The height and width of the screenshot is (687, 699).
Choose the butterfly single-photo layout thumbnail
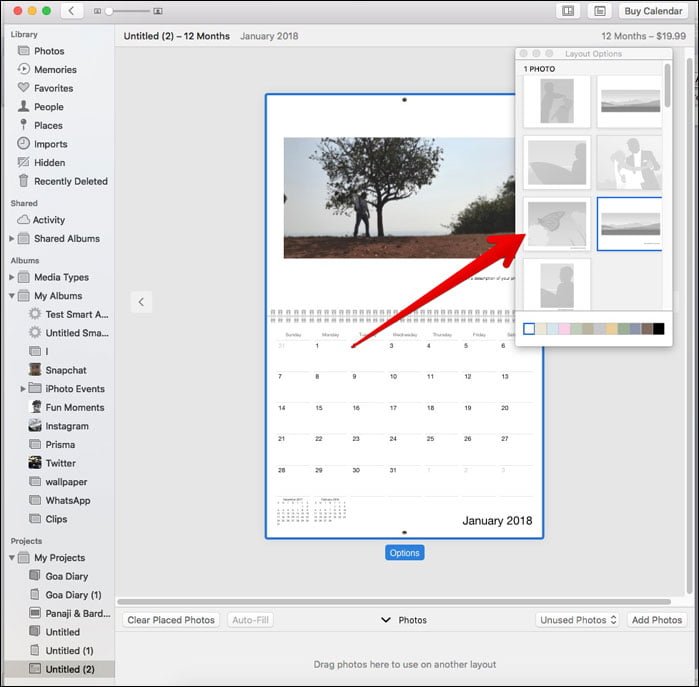pos(557,224)
